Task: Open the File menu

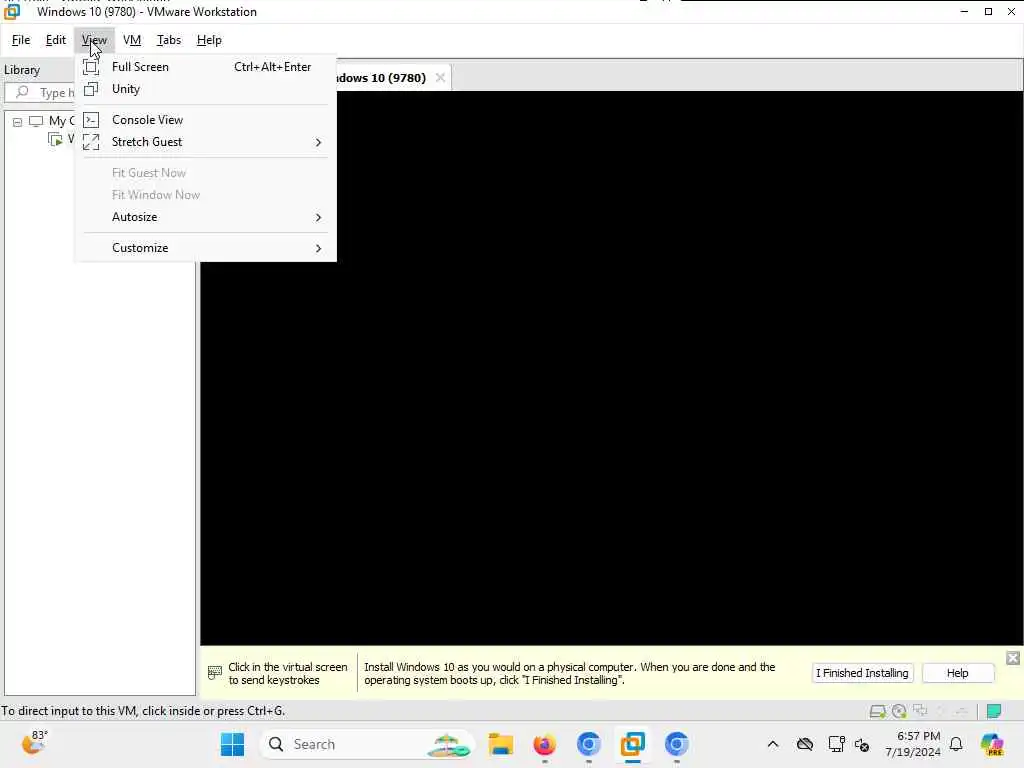Action: 21,40
